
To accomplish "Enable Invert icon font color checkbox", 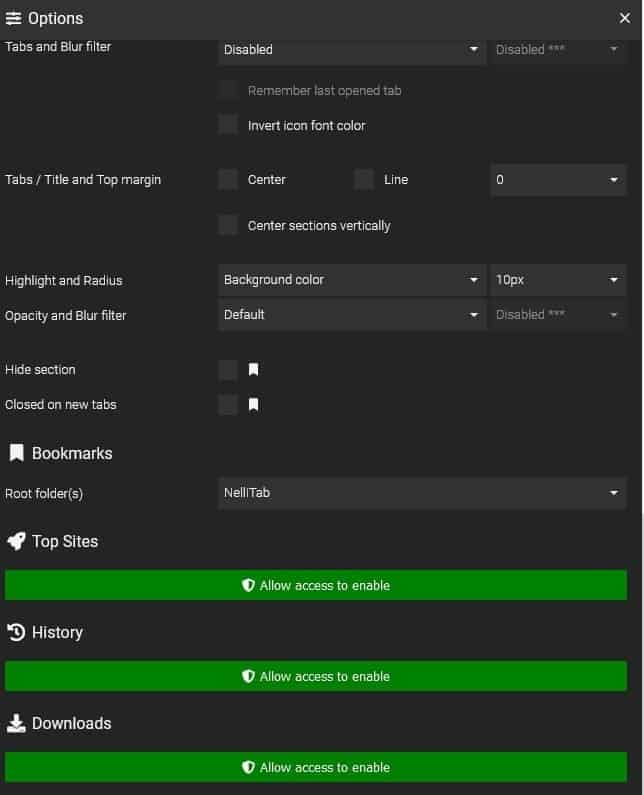I will click(228, 125).
